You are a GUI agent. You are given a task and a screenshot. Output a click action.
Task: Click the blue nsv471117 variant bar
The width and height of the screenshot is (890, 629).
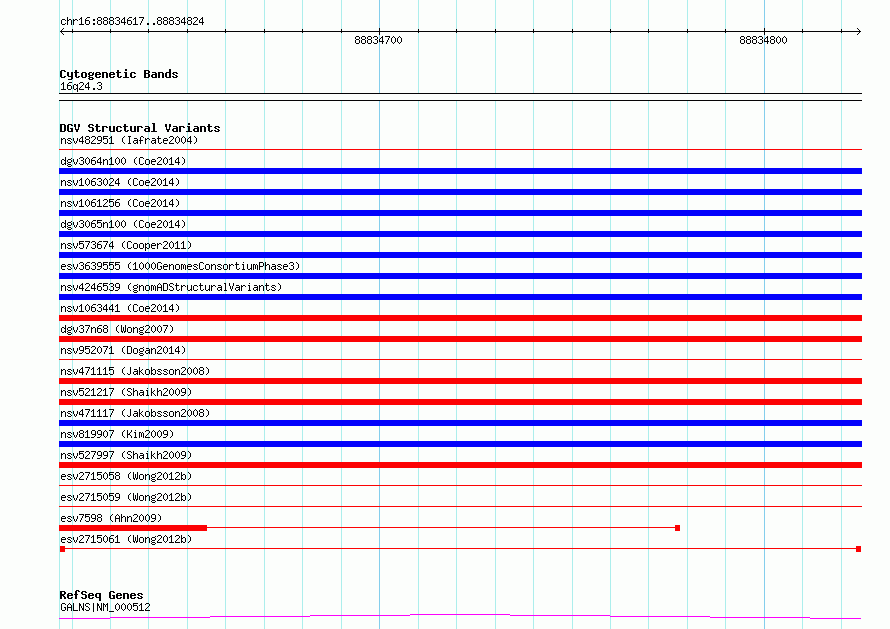click(460, 423)
